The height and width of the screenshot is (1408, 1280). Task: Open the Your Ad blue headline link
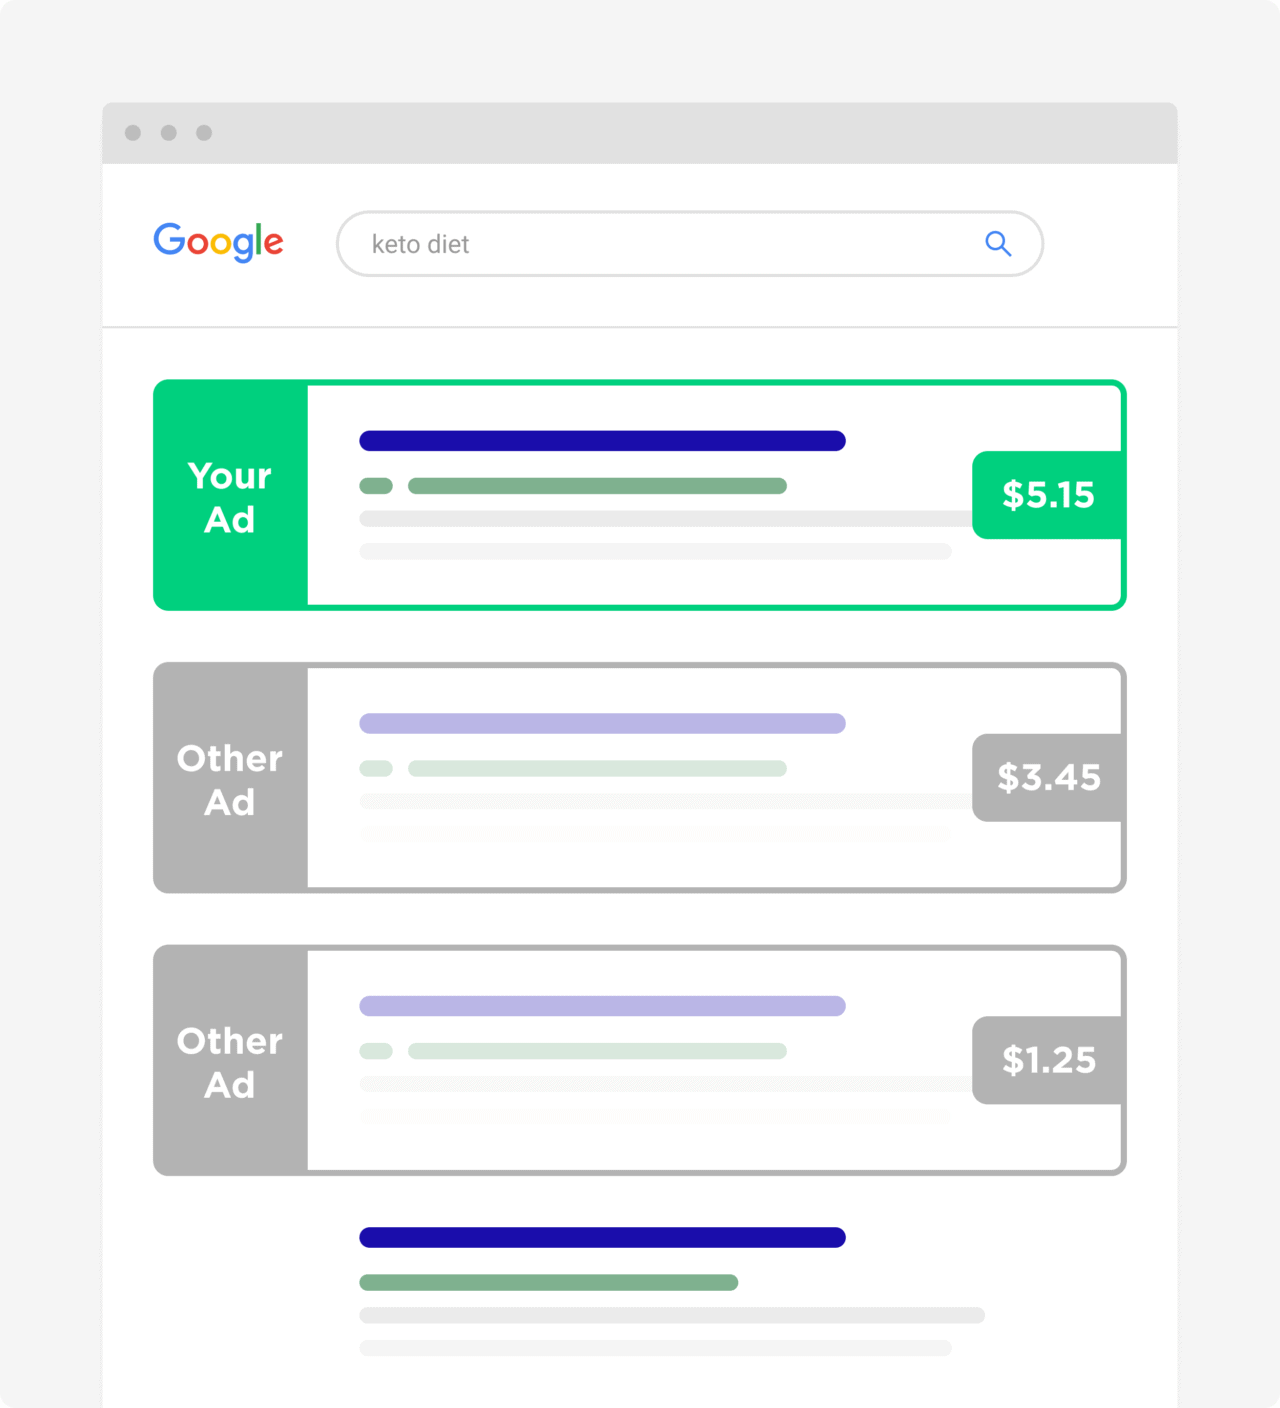point(602,441)
